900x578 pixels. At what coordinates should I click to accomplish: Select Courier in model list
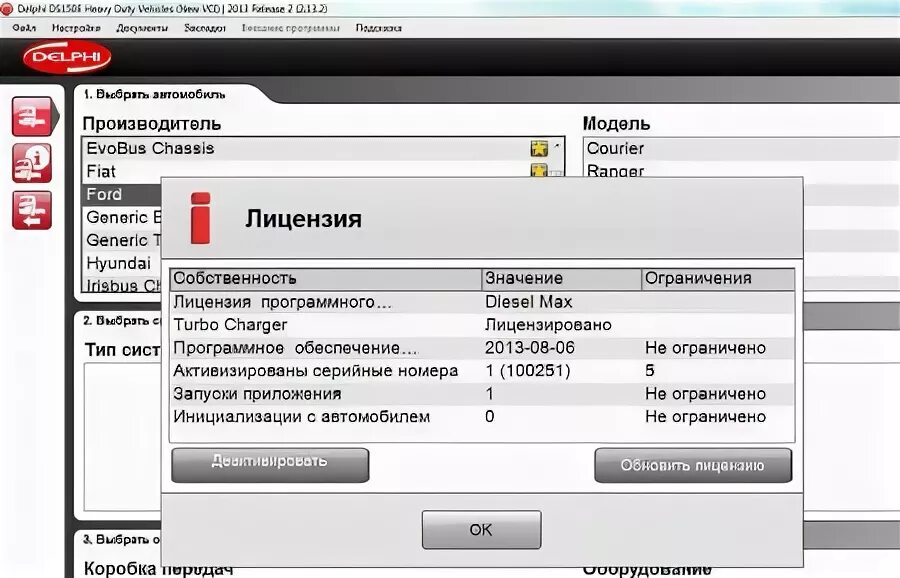pos(740,149)
